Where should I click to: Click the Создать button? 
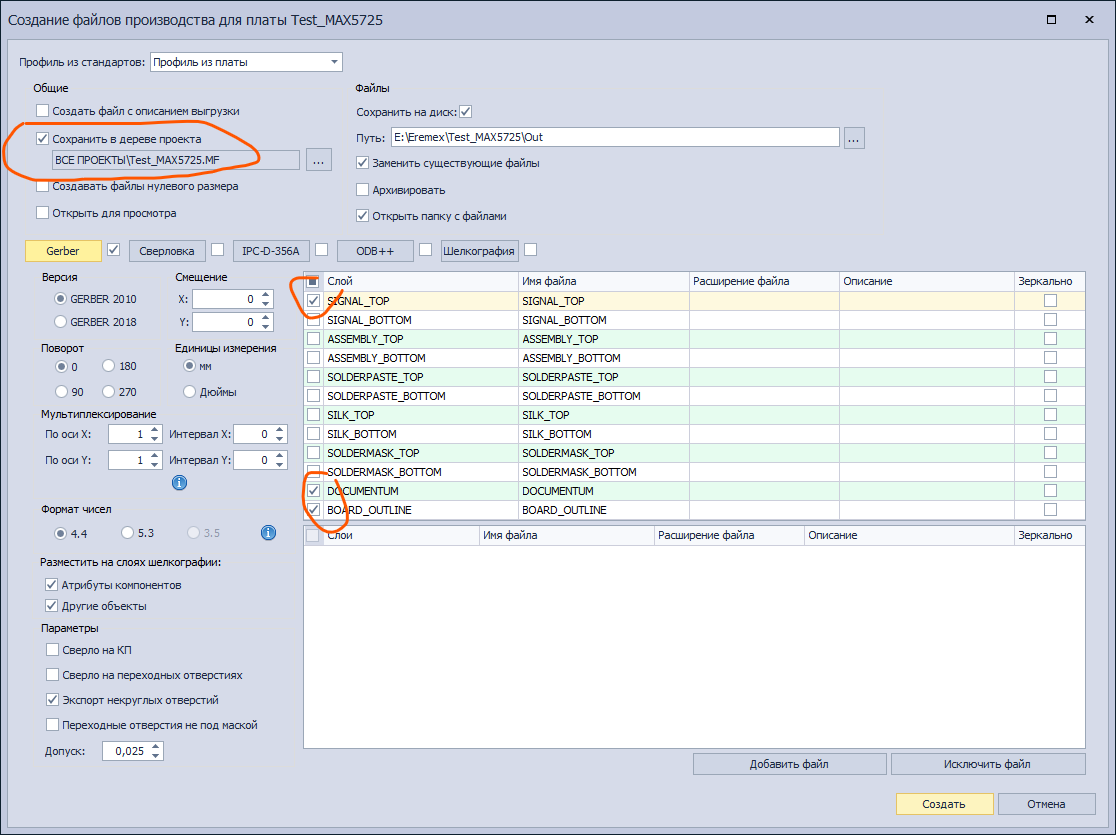click(943, 804)
